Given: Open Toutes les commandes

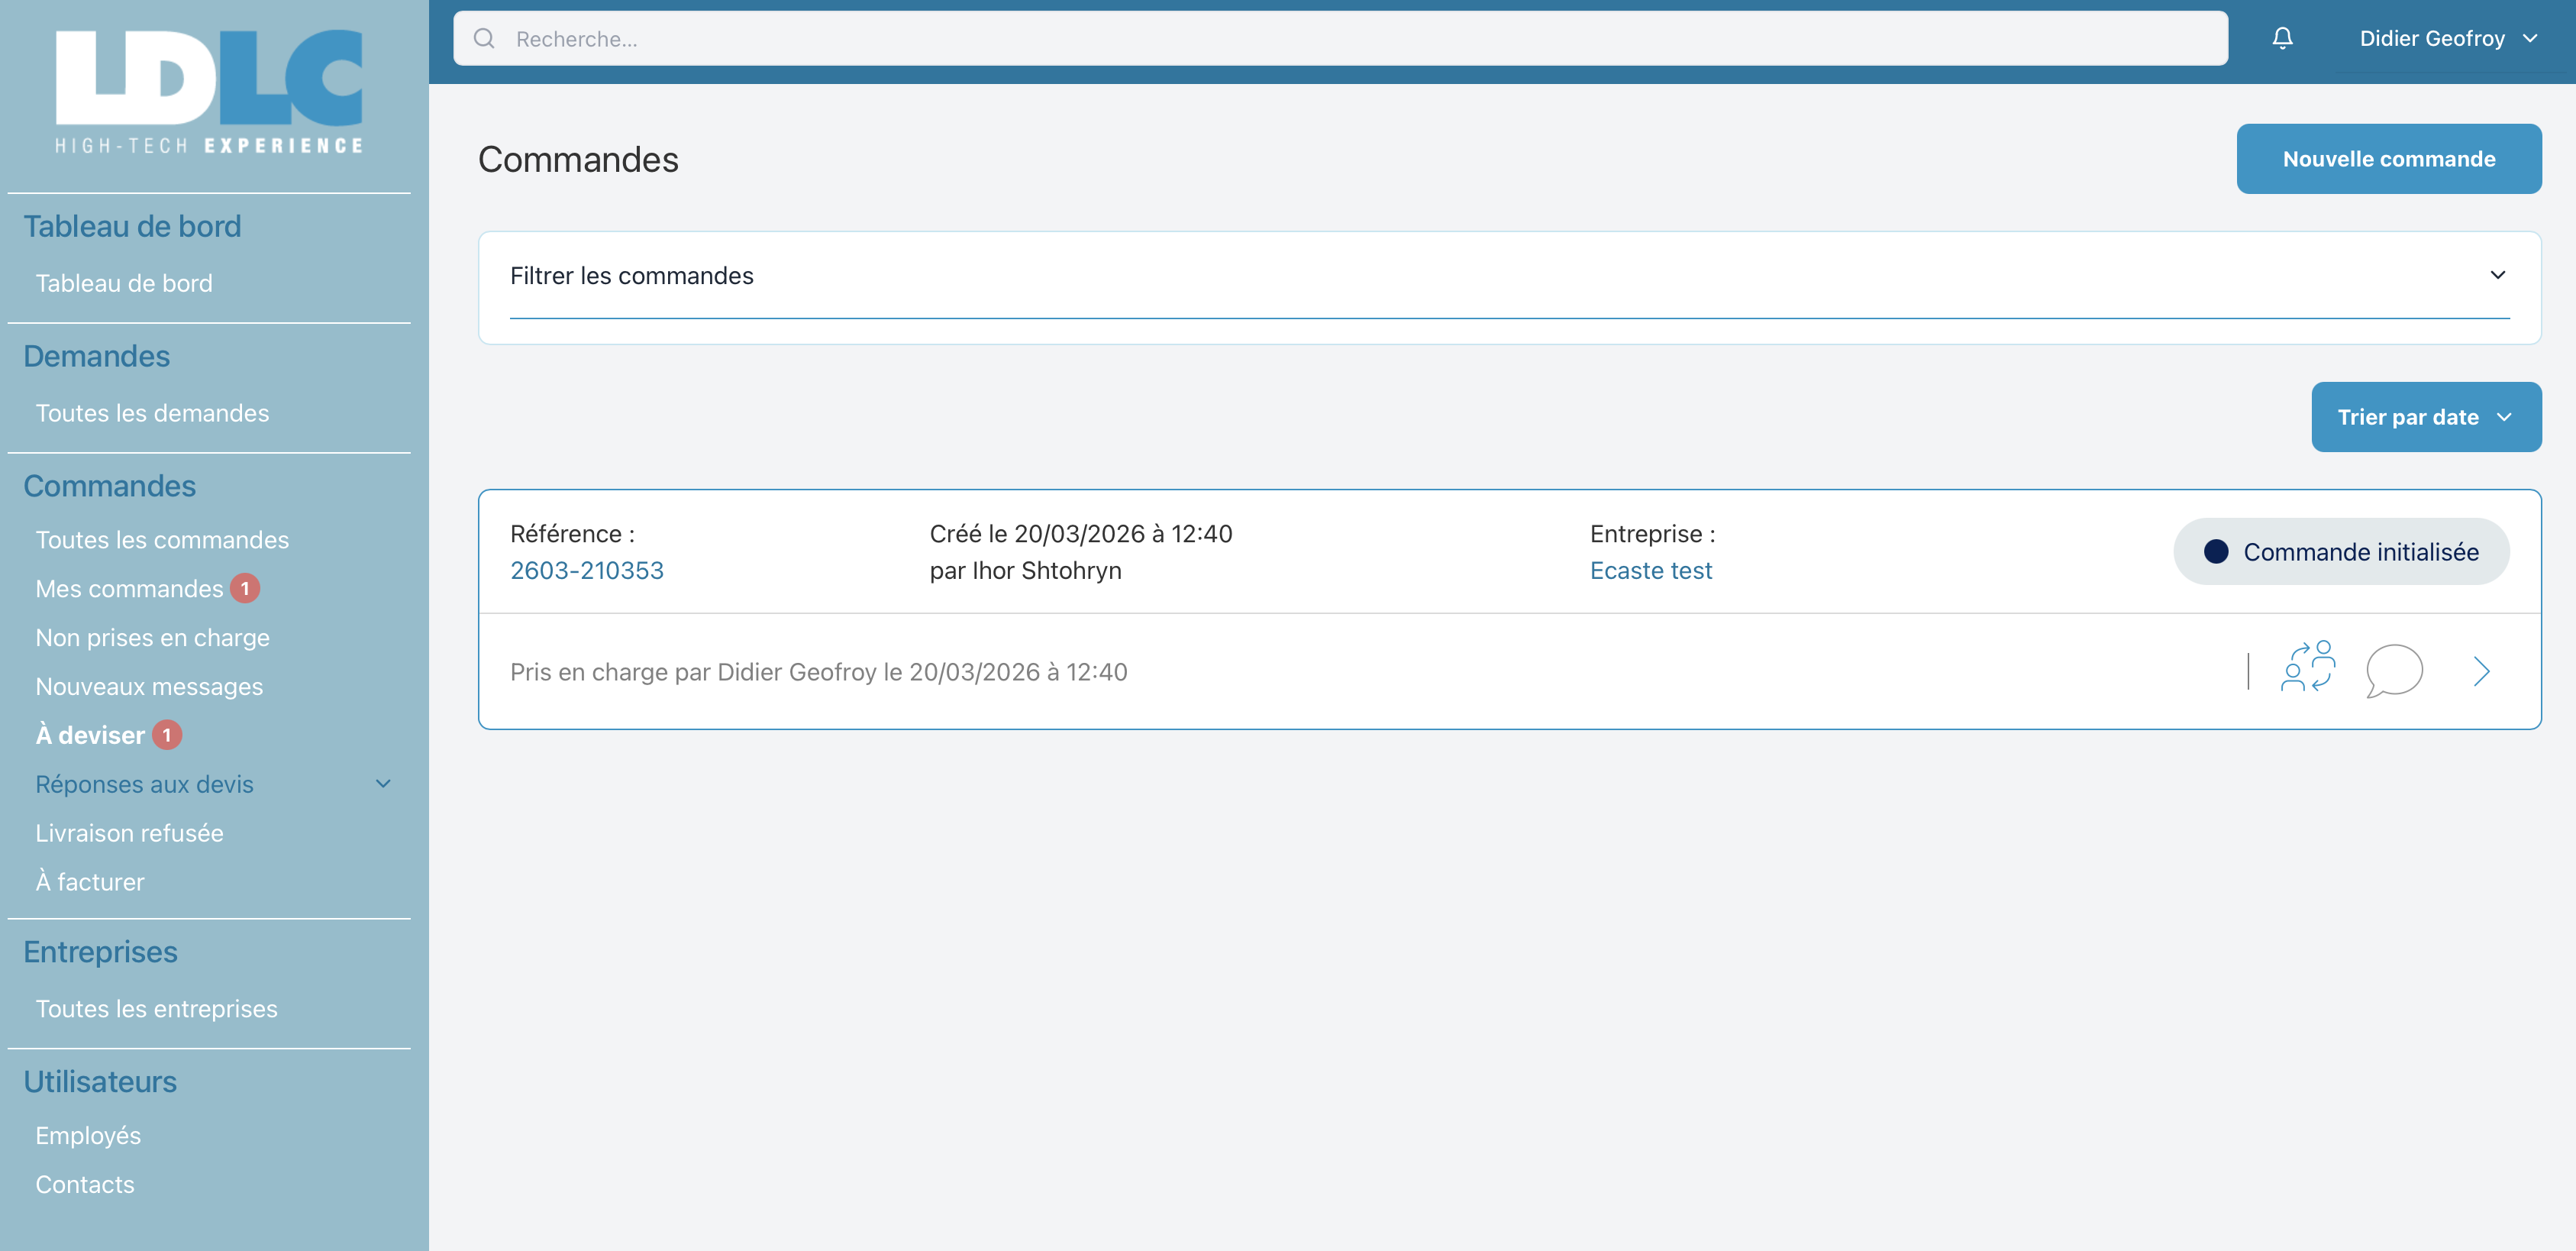Looking at the screenshot, I should 162,540.
